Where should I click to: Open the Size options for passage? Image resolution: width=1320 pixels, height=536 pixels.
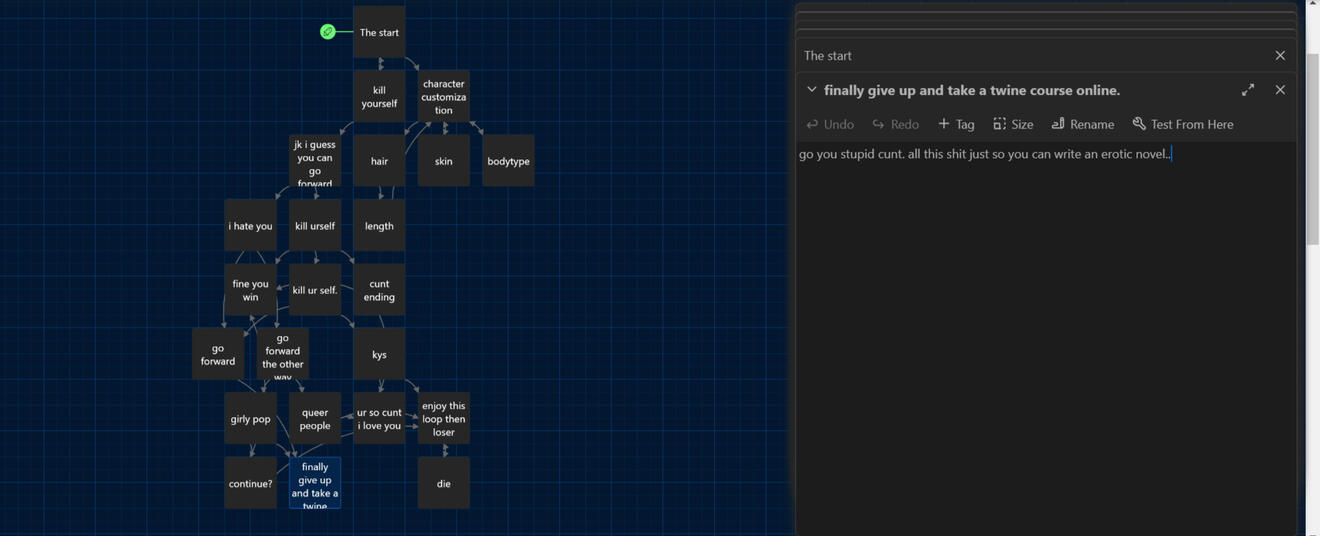tap(1013, 124)
